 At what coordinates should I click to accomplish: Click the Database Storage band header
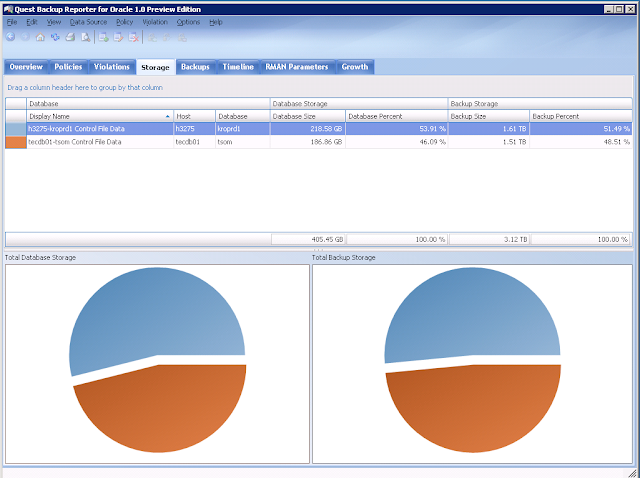click(359, 104)
